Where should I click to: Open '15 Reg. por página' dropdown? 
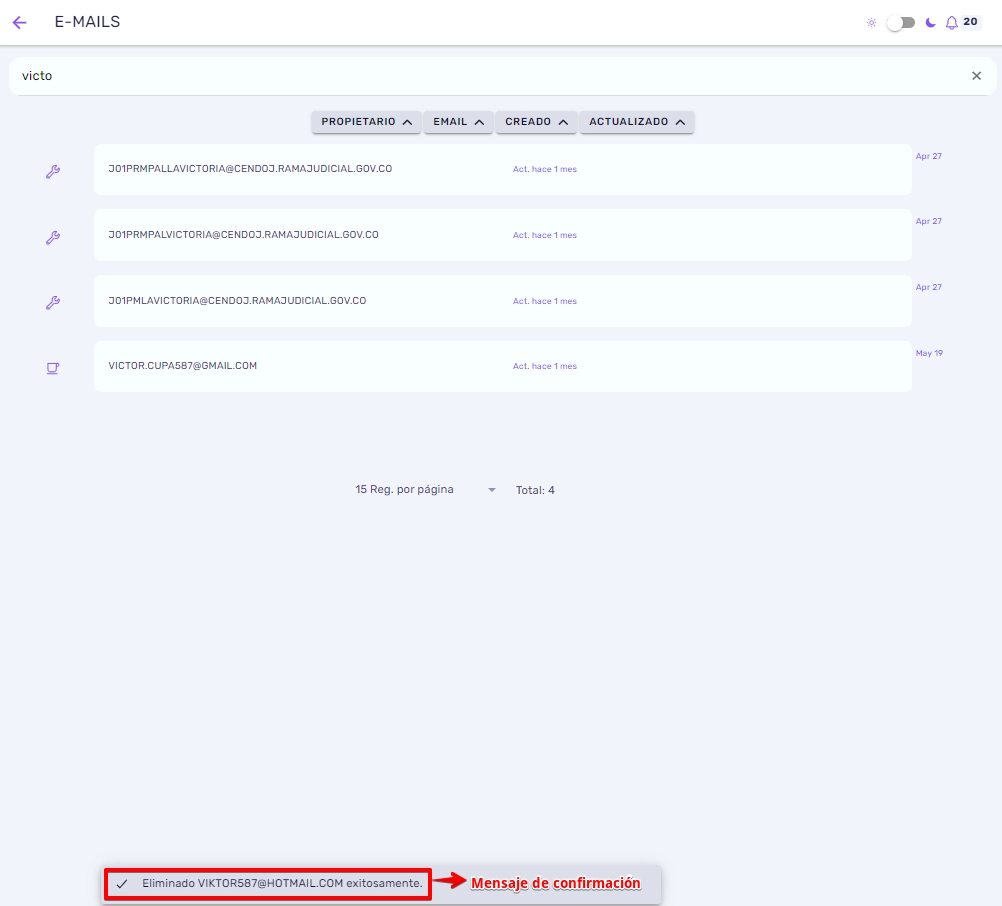pyautogui.click(x=426, y=489)
